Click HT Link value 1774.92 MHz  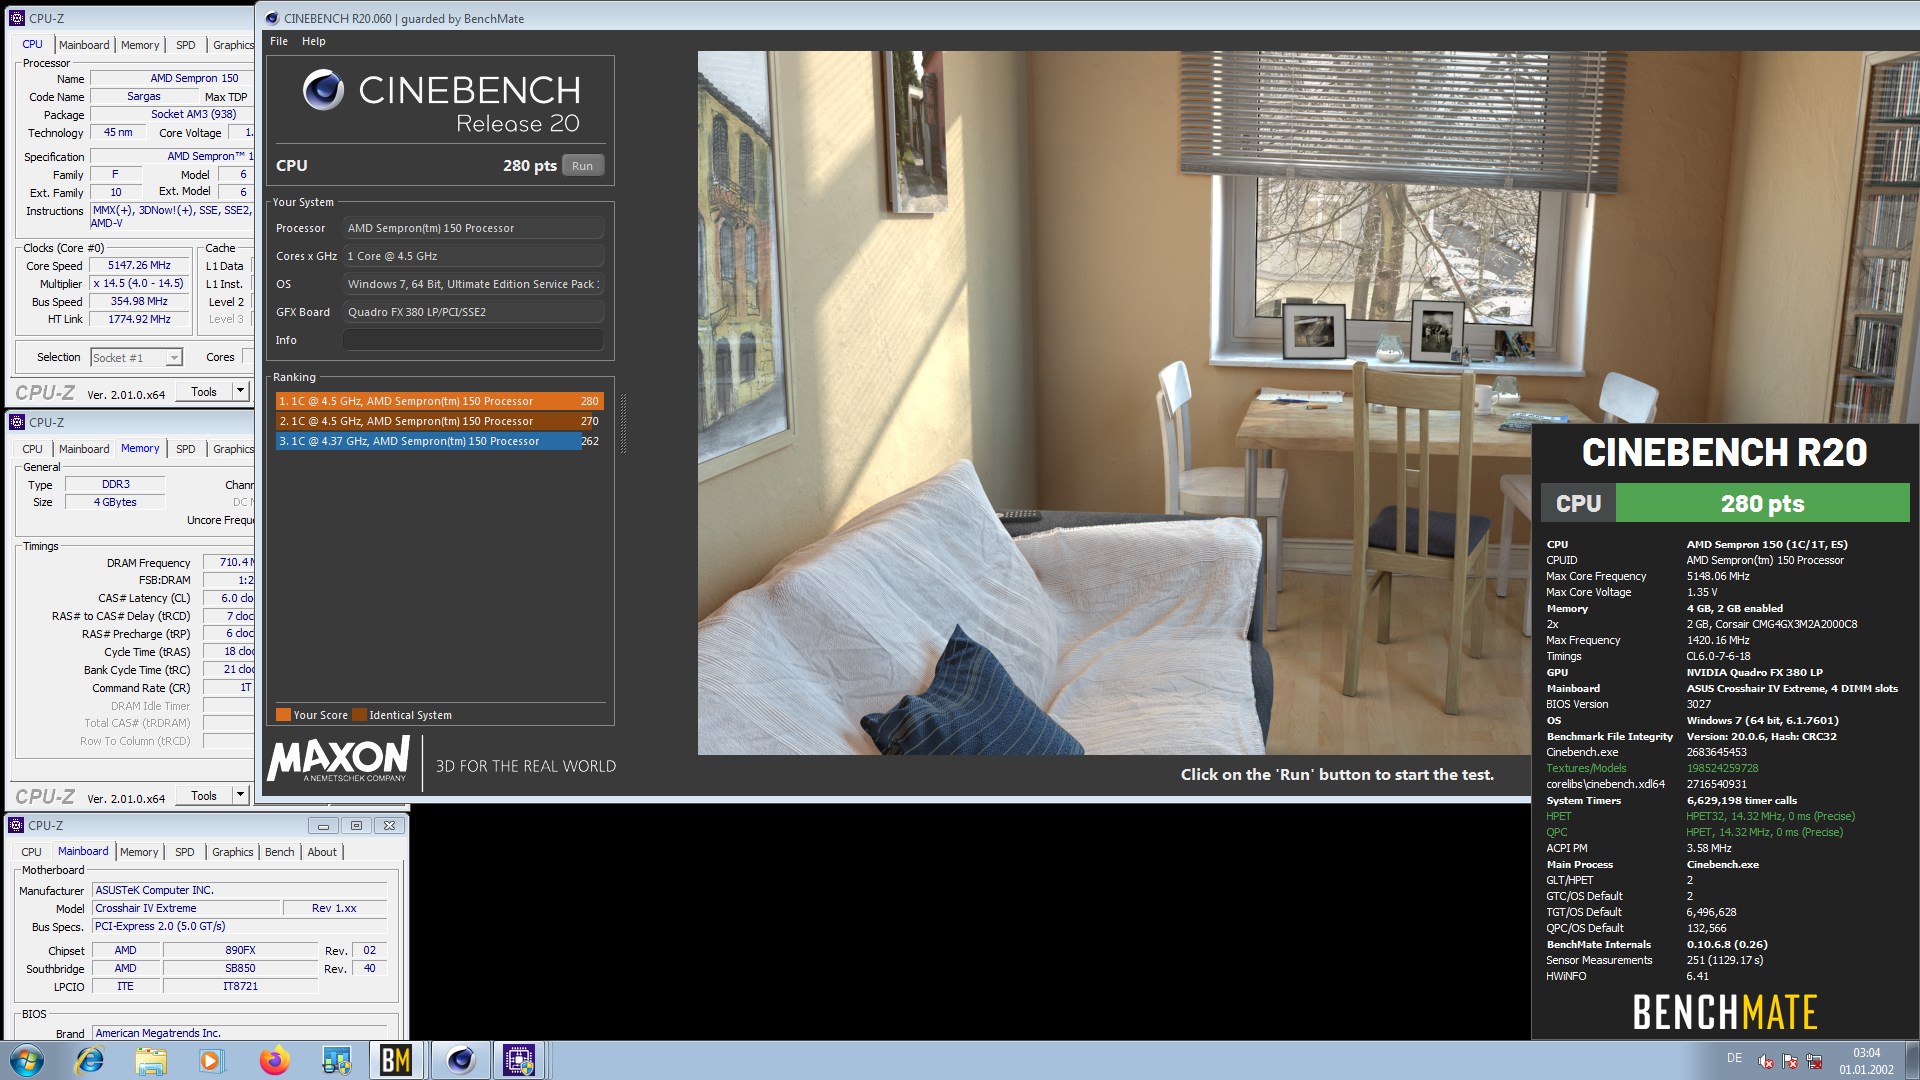pyautogui.click(x=139, y=319)
